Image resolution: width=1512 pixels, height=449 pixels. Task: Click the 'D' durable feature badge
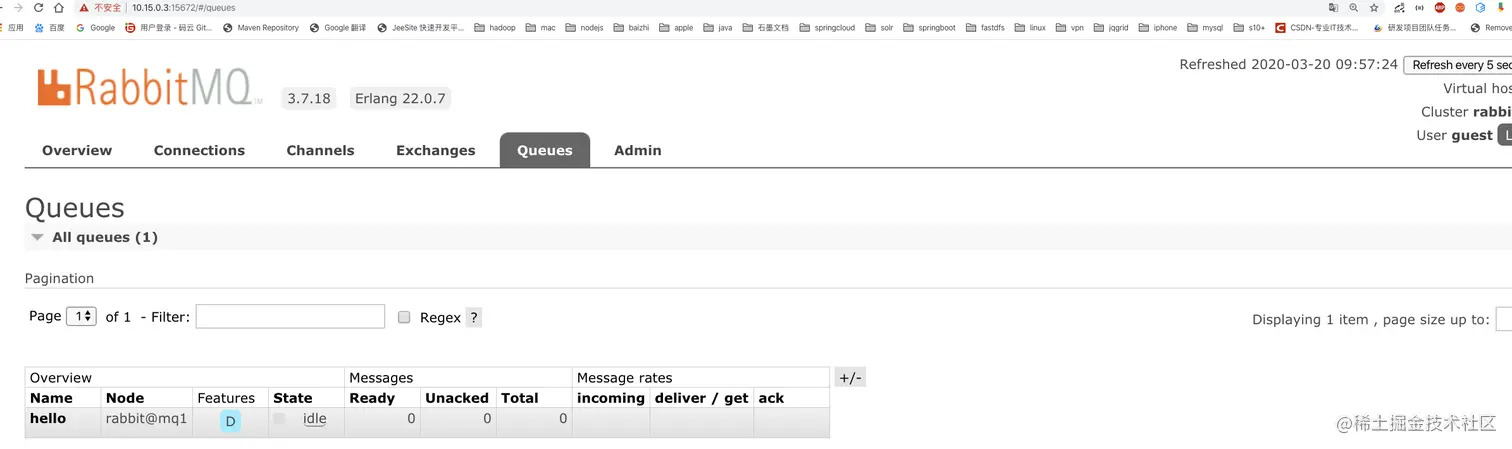tap(230, 422)
